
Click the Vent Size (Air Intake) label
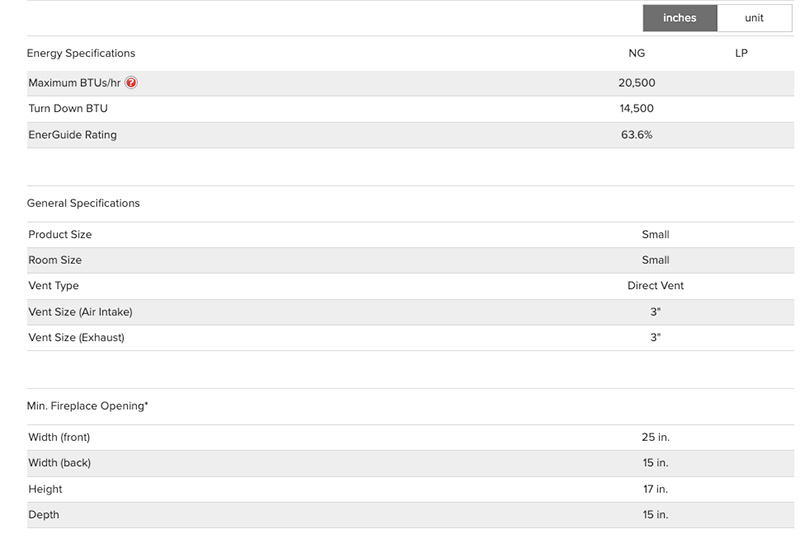(x=80, y=312)
